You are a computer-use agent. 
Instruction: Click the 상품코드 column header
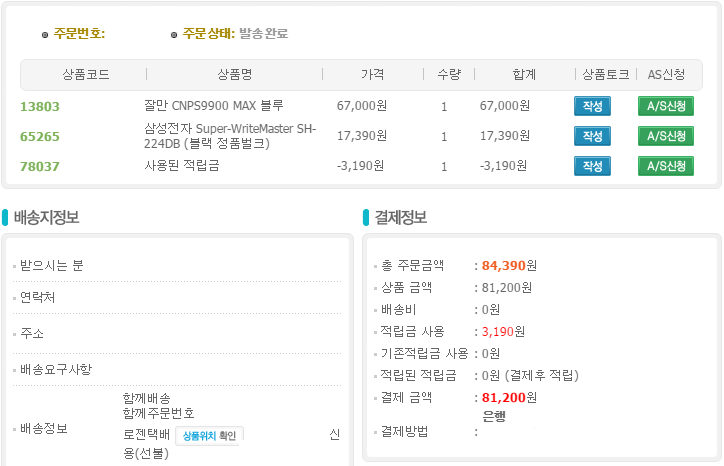pos(85,74)
